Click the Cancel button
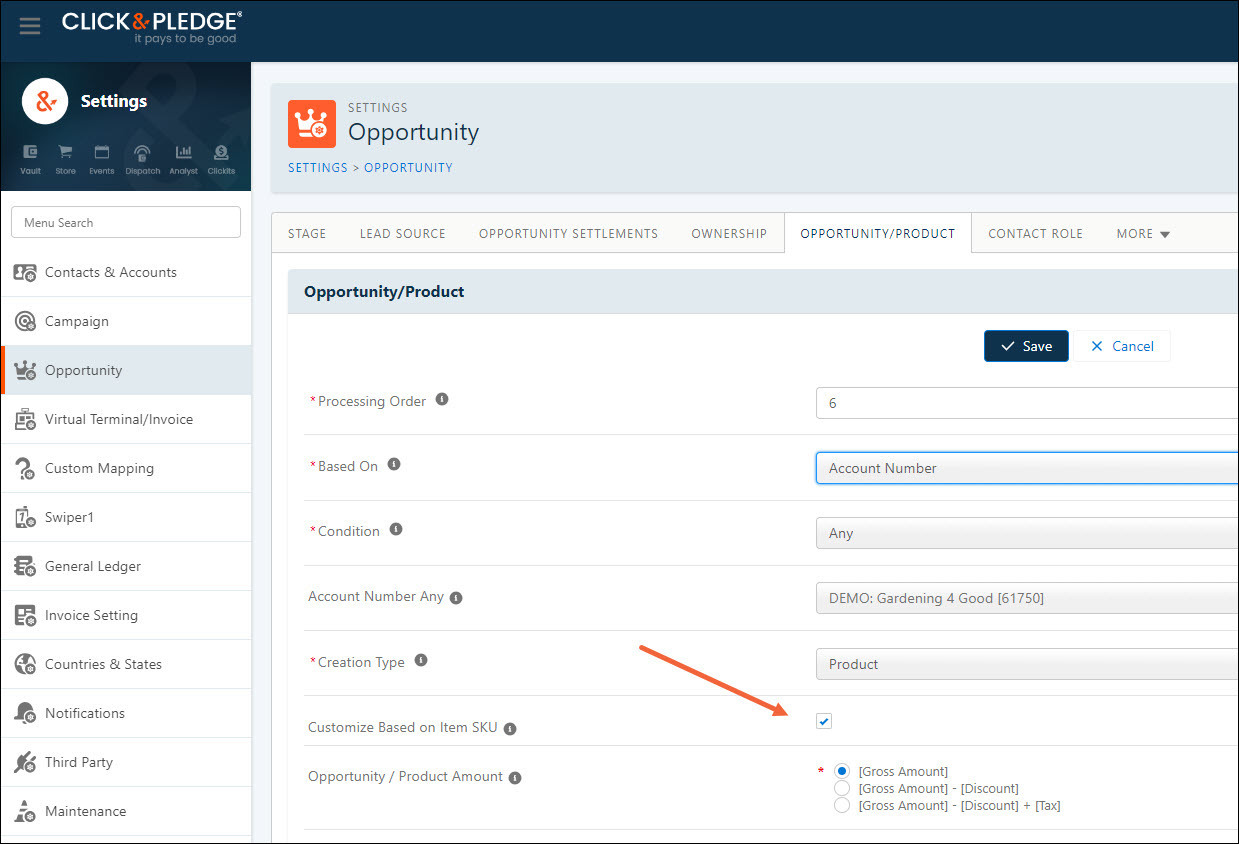The image size is (1239, 844). point(1122,346)
